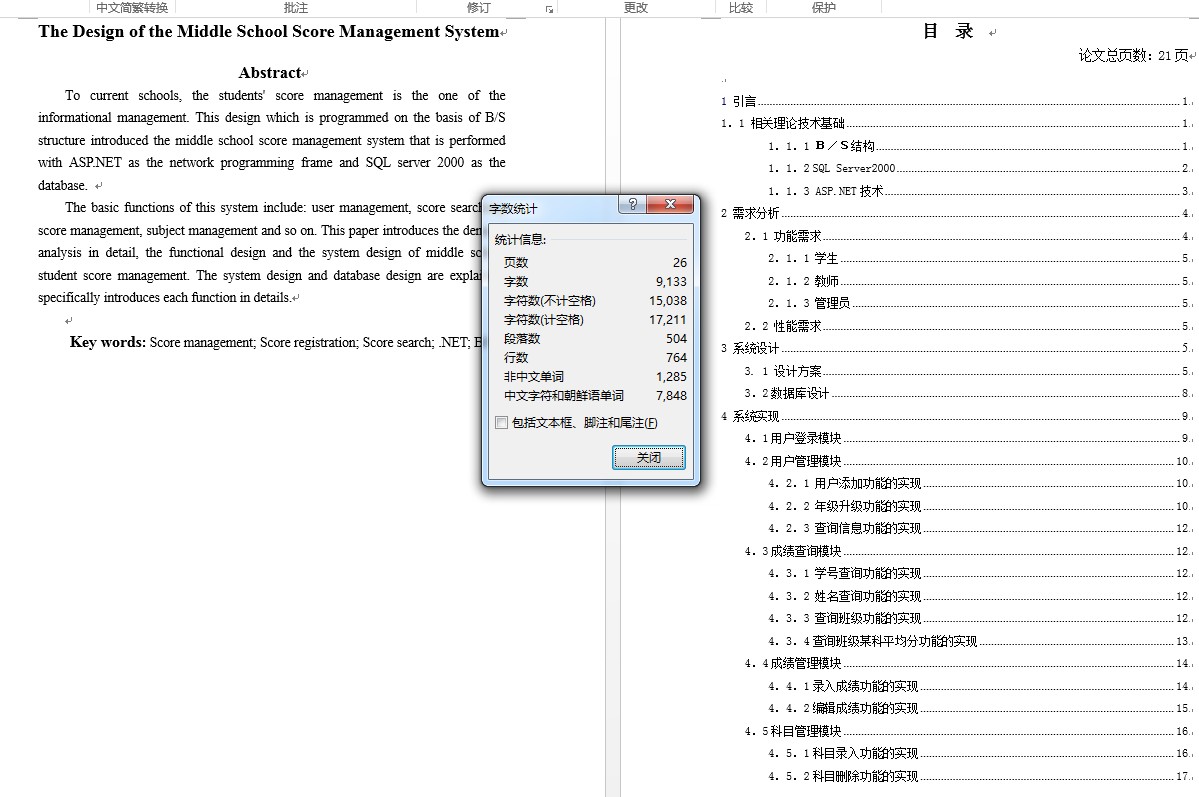Click the 论文总页数：21 页 text

[x=1133, y=55]
